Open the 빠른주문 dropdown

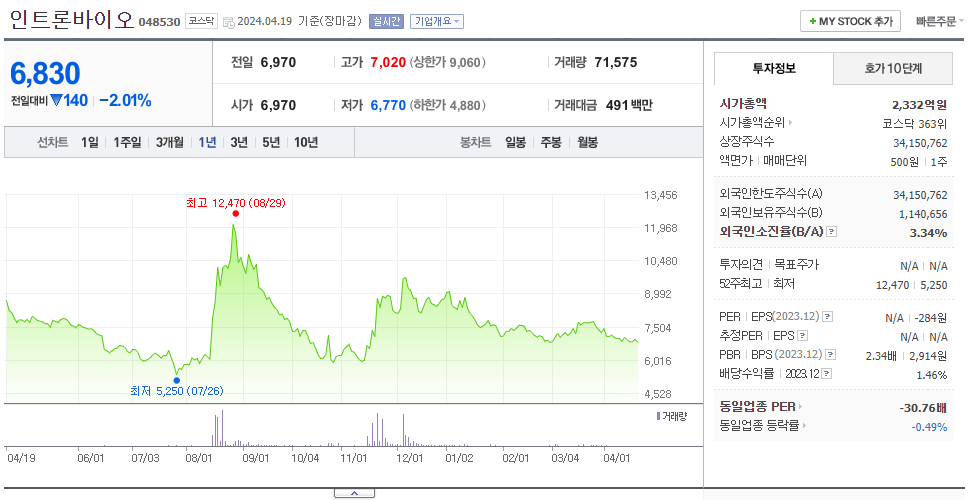pos(940,22)
